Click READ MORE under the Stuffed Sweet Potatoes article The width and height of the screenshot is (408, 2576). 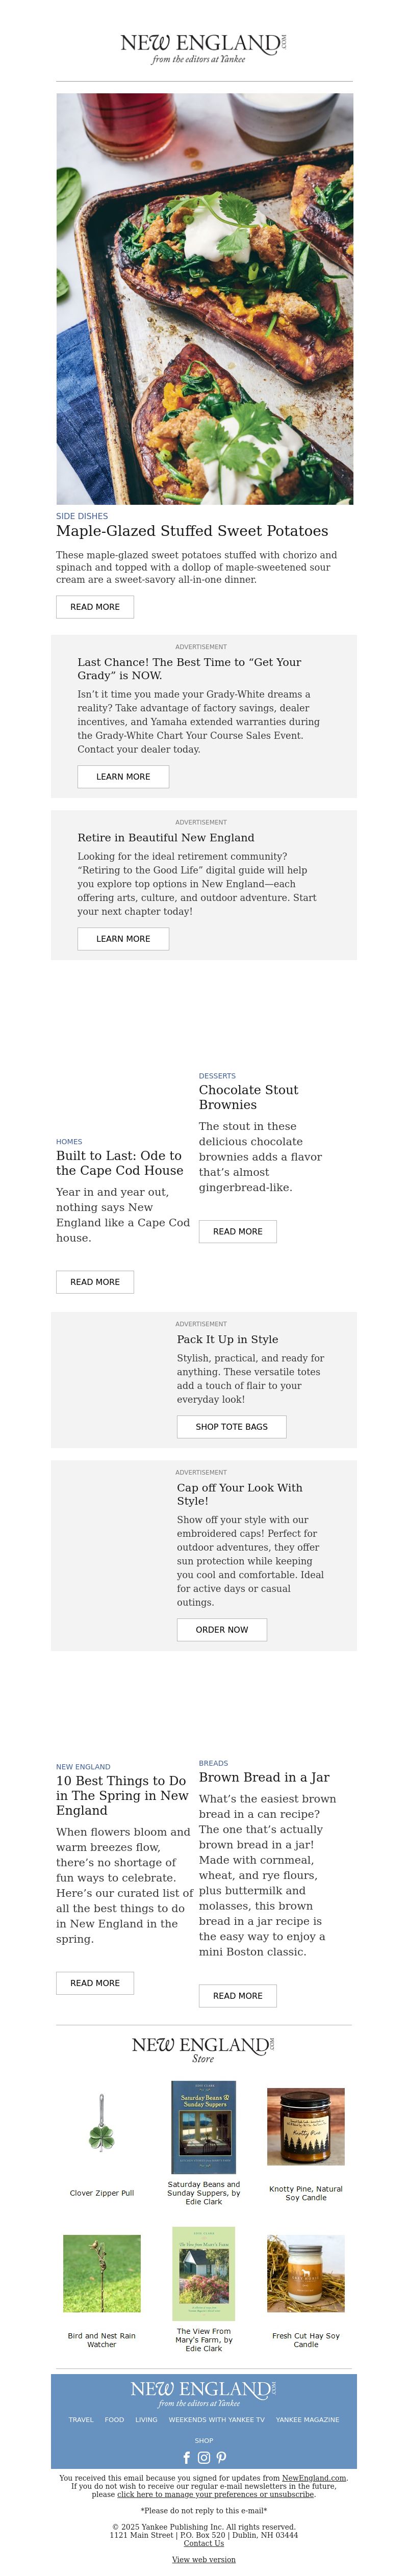click(95, 607)
